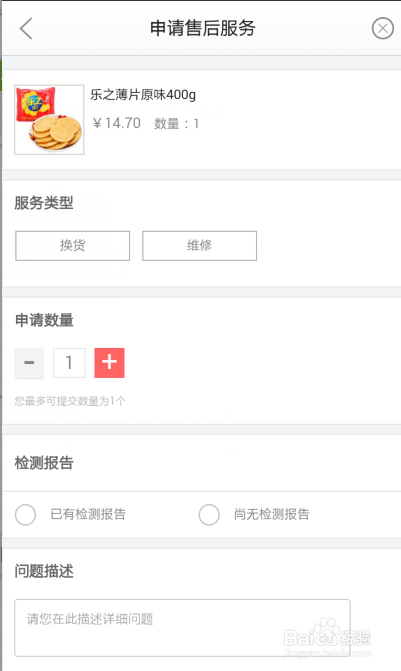Image resolution: width=401 pixels, height=671 pixels.
Task: Select the 换货 service type
Action: coord(72,246)
